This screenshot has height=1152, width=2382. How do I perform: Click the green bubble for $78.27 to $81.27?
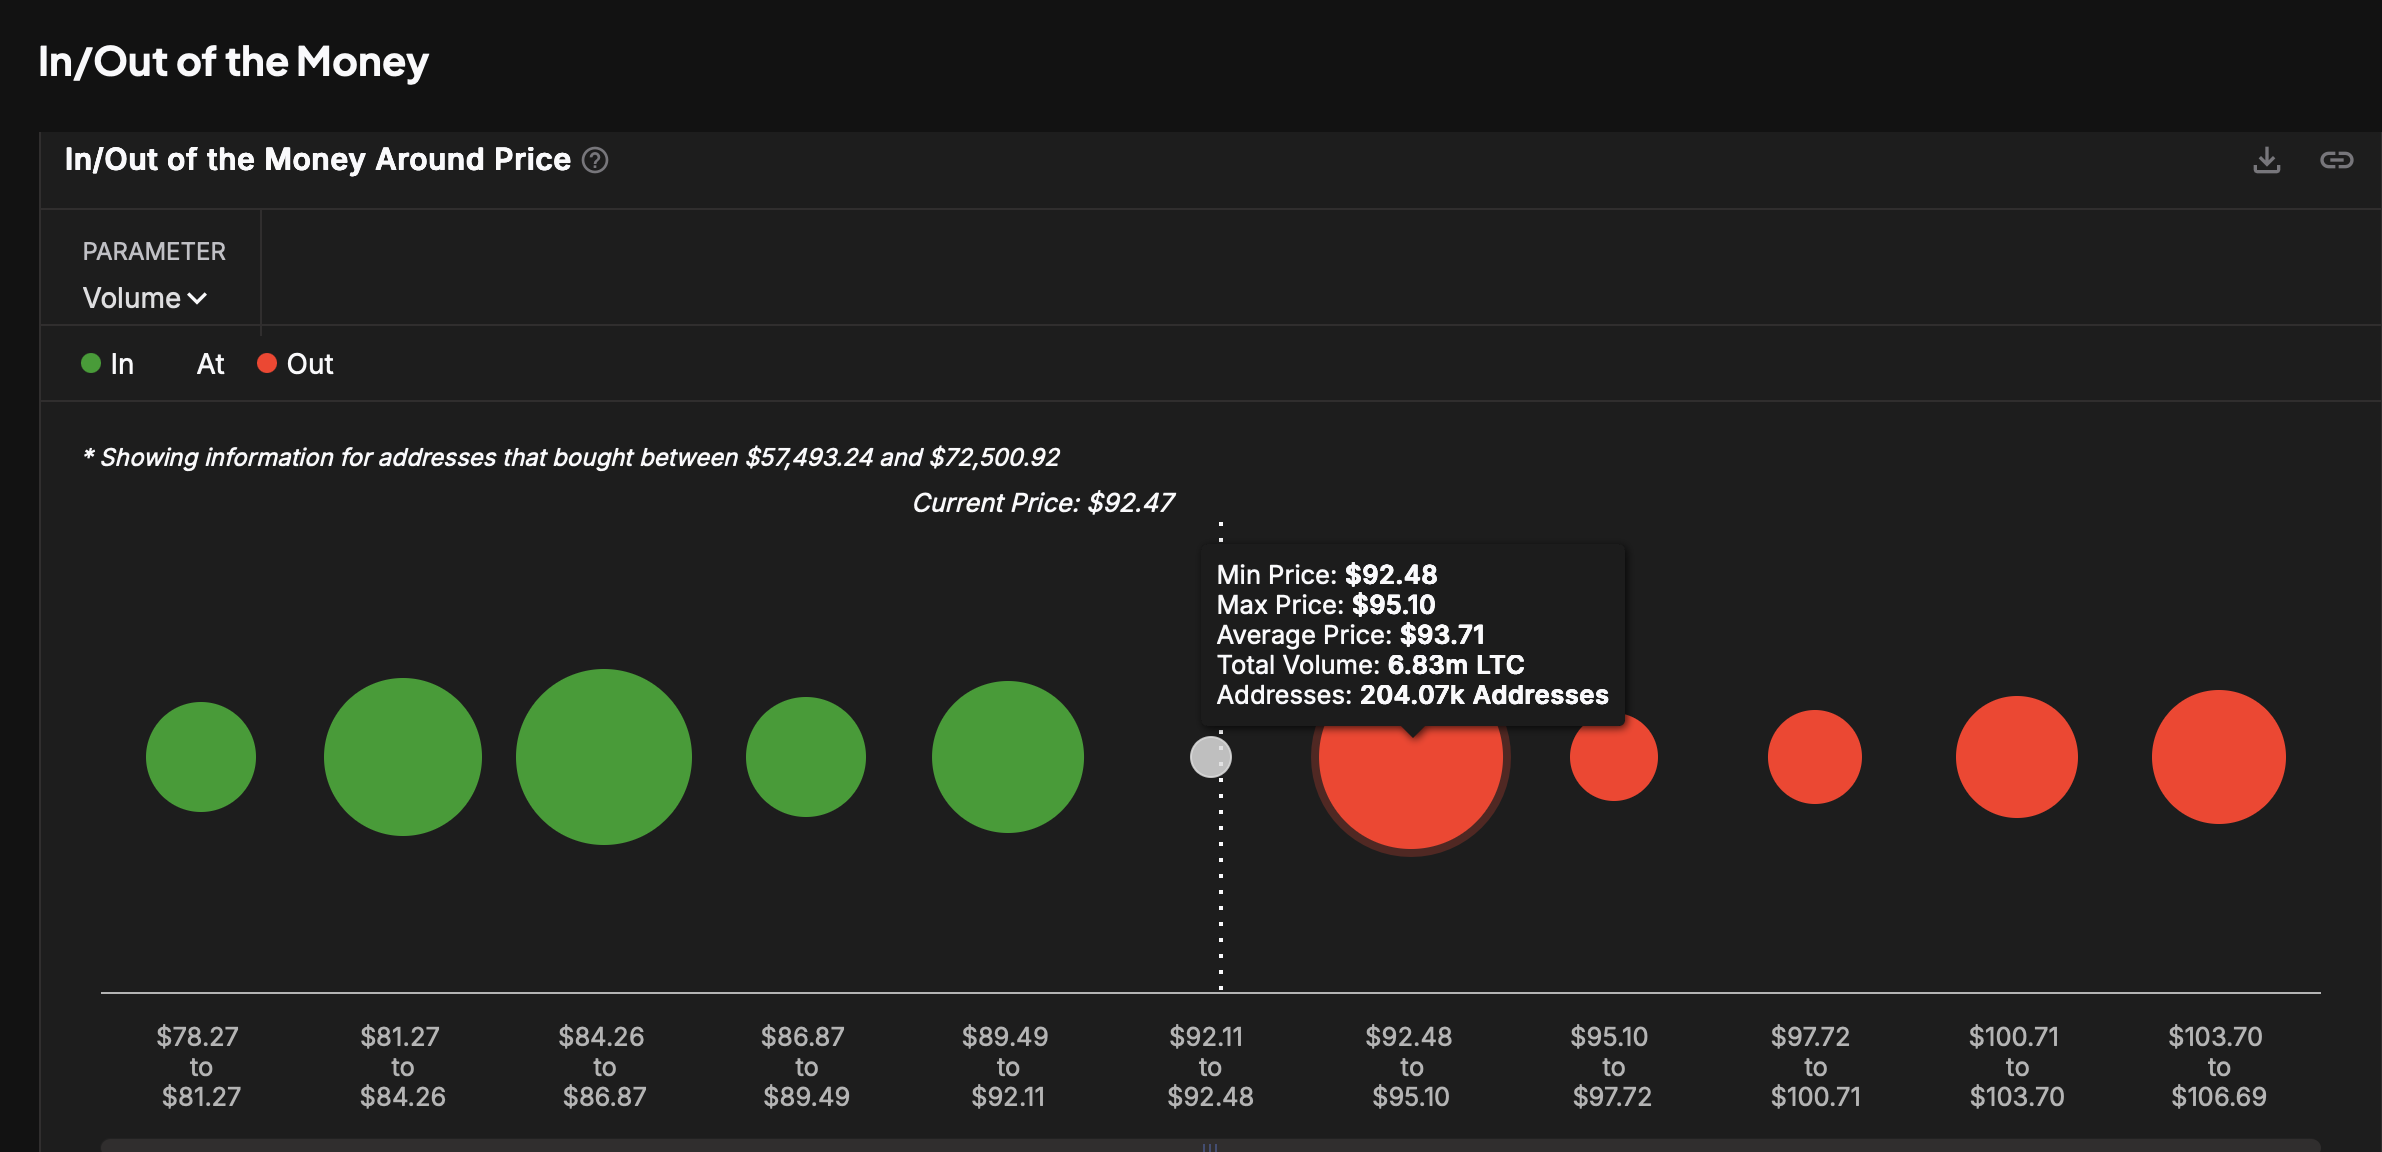pos(201,757)
